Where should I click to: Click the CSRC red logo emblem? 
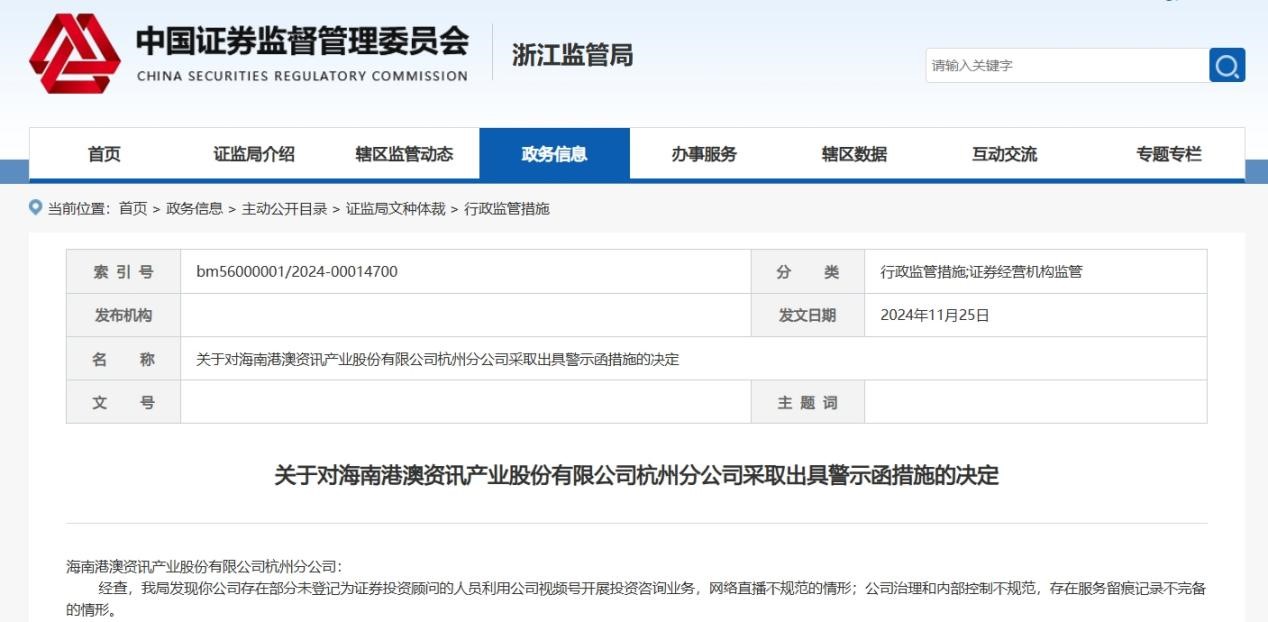(x=75, y=54)
